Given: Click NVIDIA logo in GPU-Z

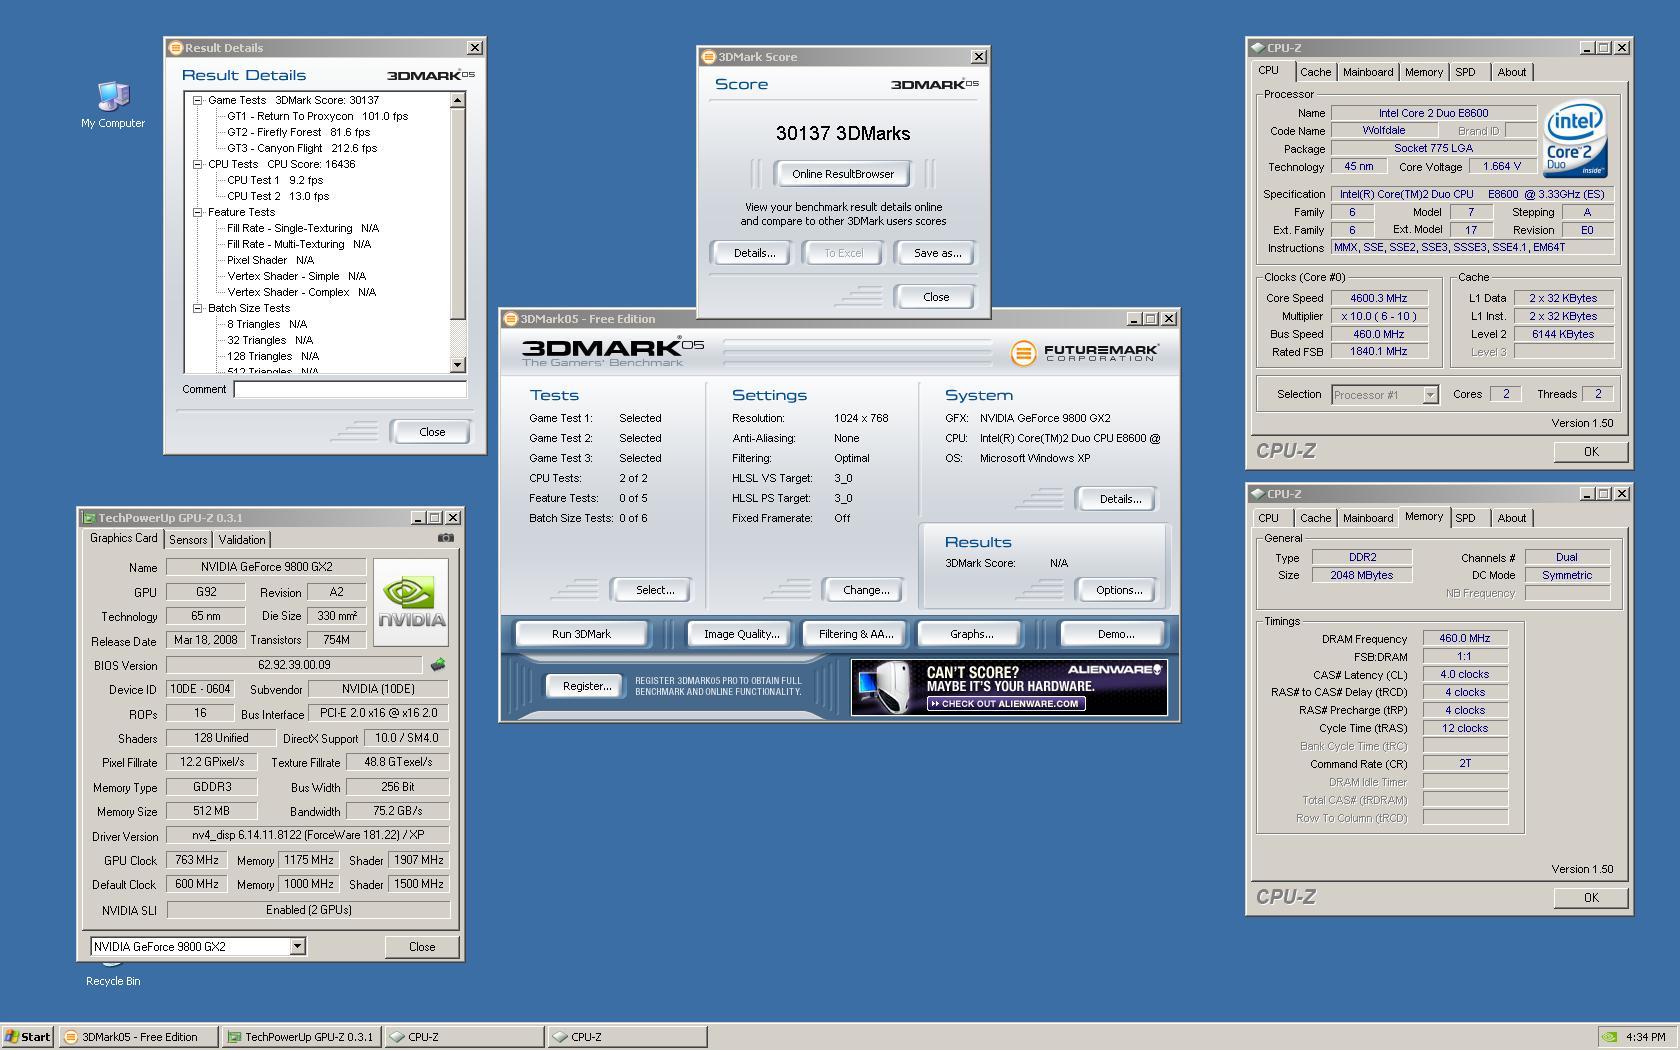Looking at the screenshot, I should pyautogui.click(x=411, y=602).
